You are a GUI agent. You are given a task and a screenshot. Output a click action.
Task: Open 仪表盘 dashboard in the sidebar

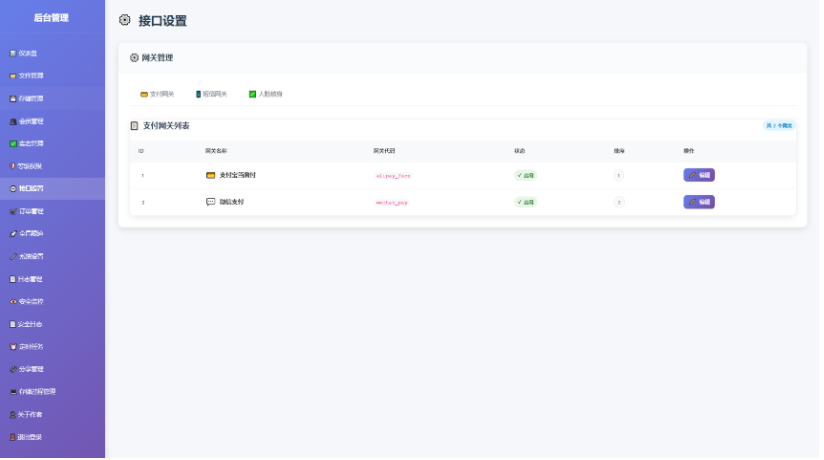tap(28, 53)
